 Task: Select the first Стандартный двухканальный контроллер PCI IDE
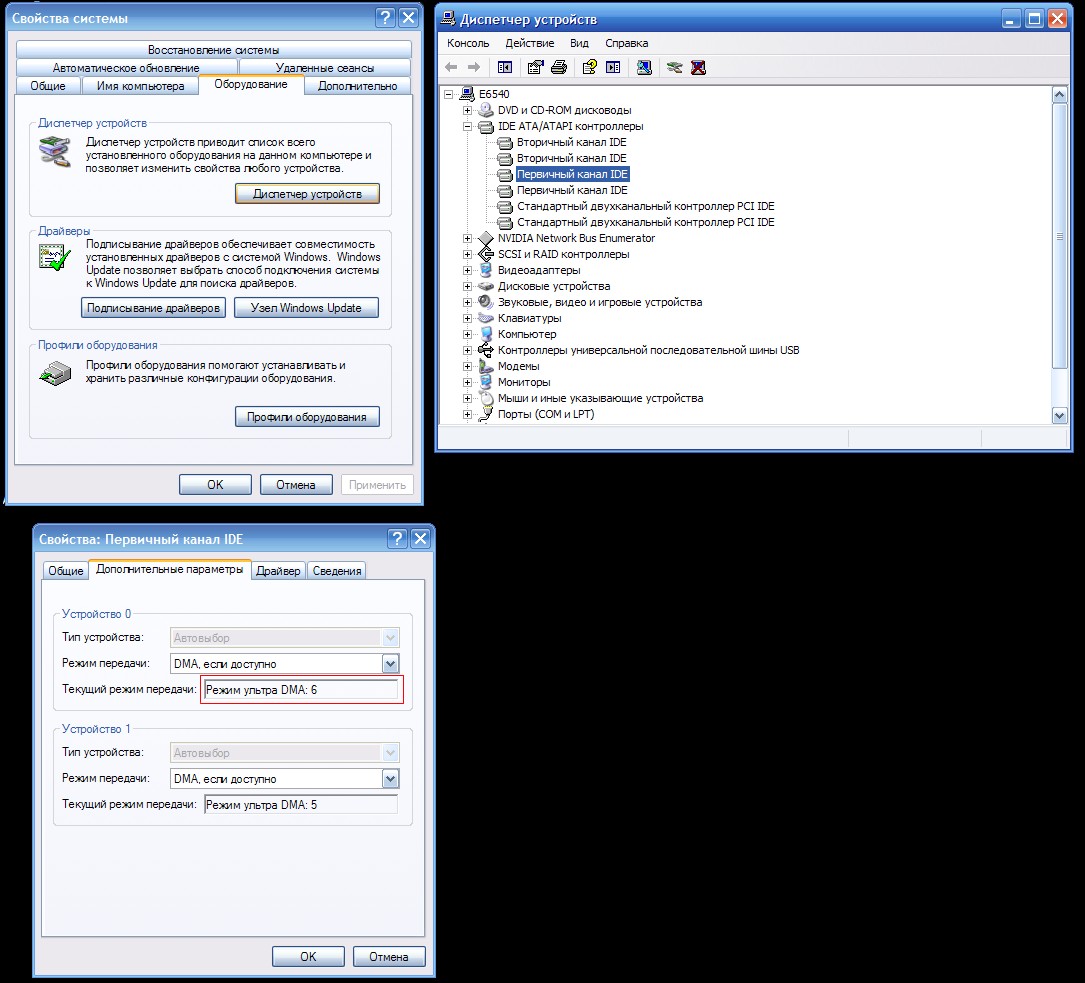pos(646,206)
